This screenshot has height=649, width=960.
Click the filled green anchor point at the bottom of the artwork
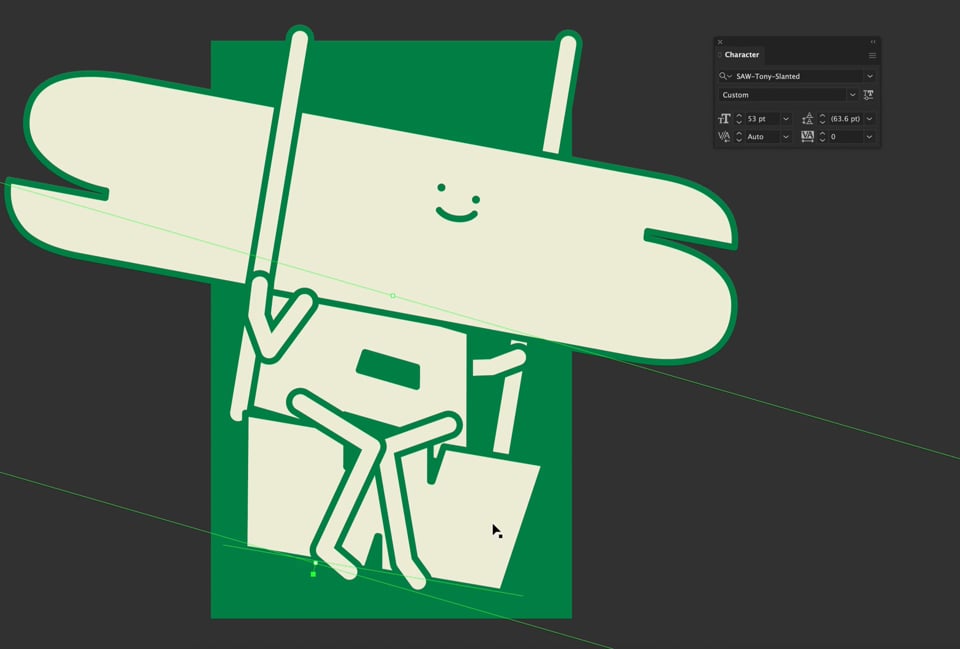313,574
